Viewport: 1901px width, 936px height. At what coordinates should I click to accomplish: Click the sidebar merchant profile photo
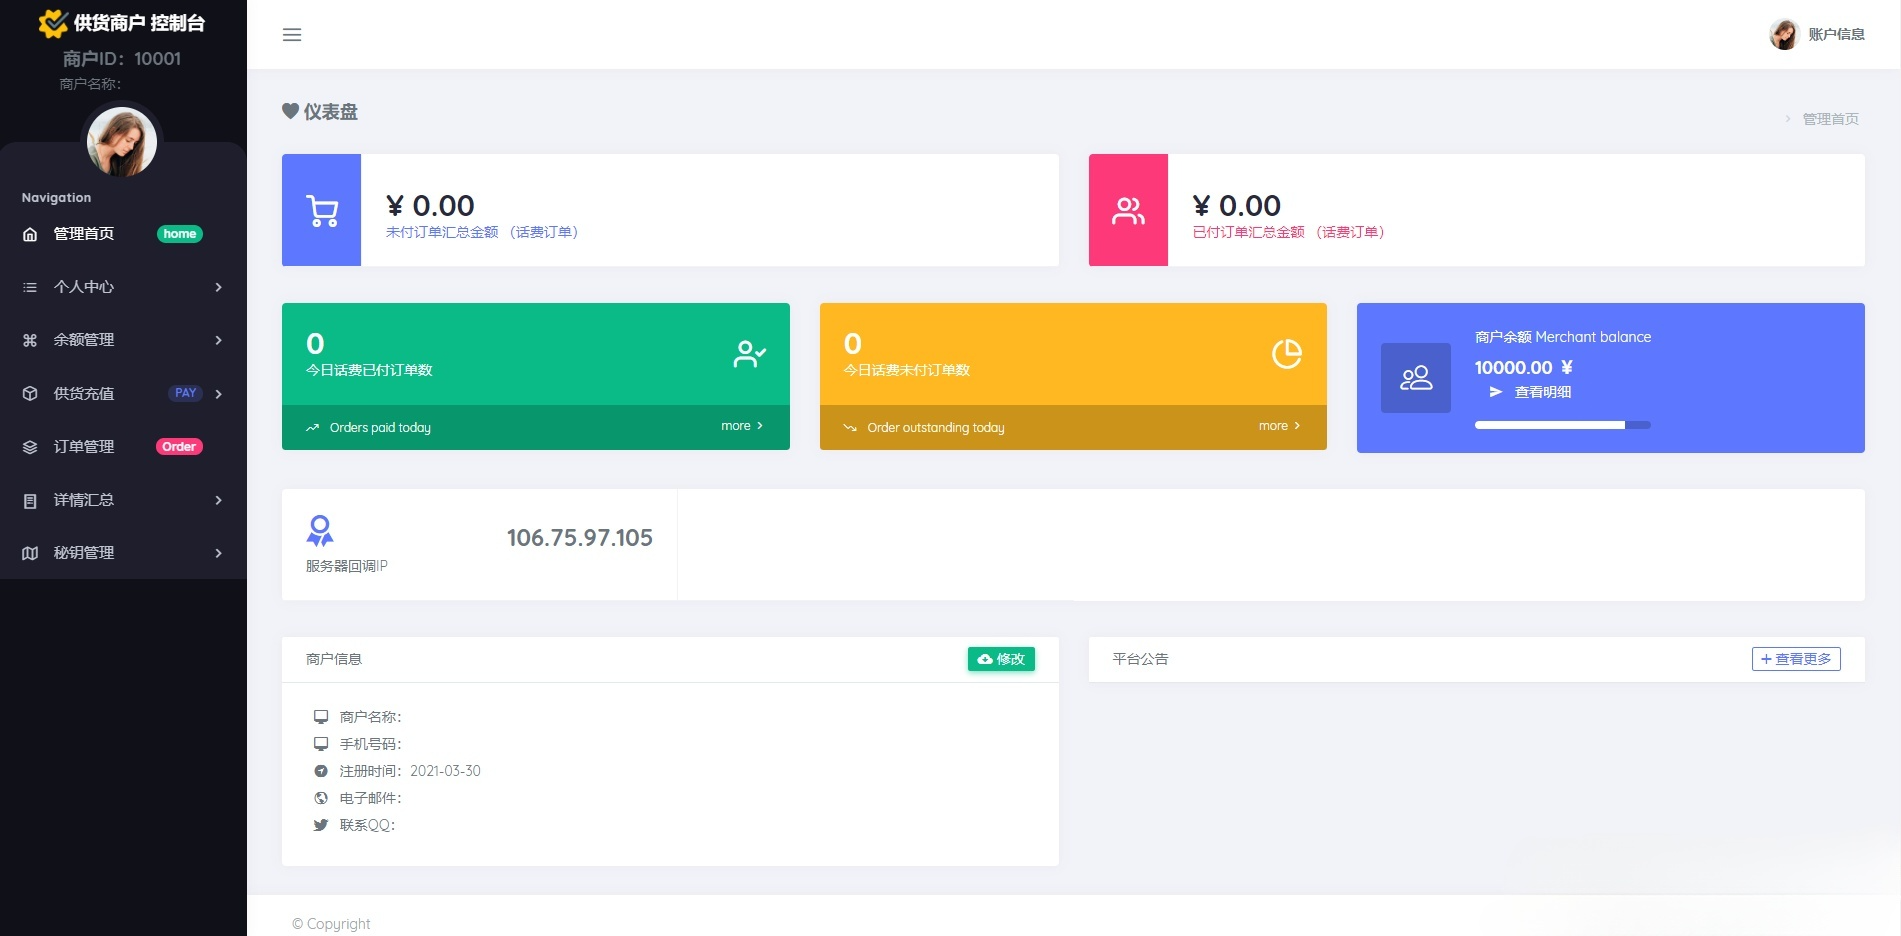122,142
